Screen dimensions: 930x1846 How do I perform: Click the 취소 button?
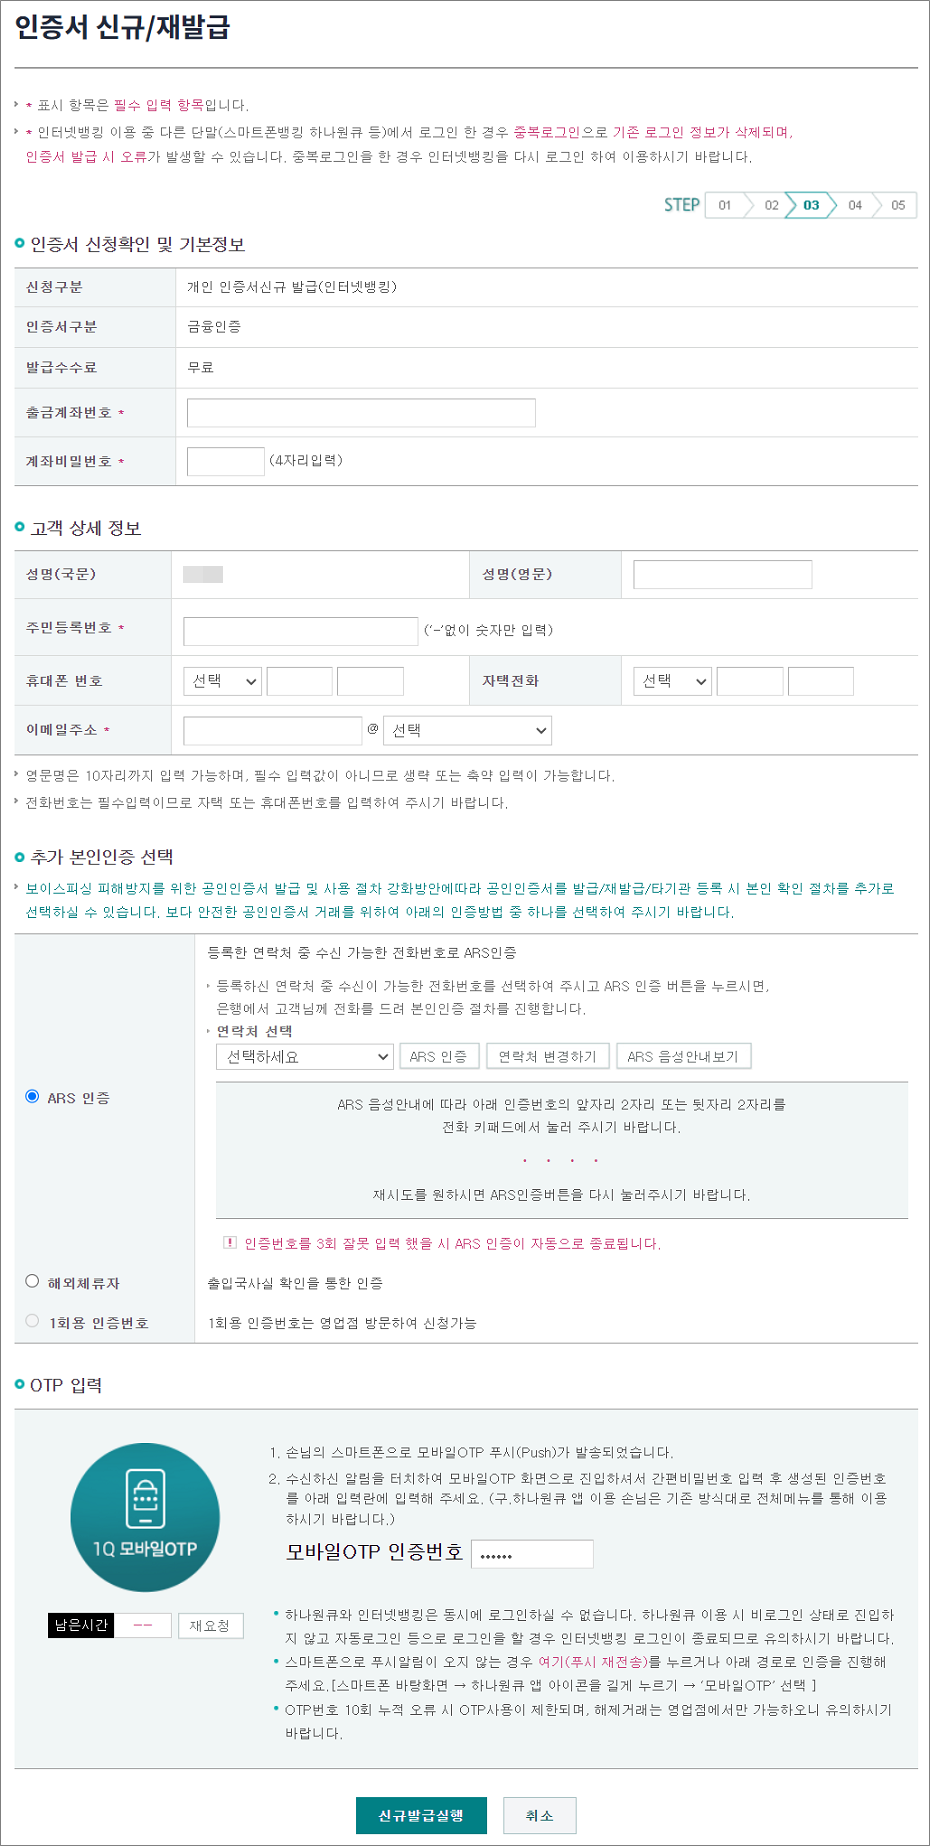point(539,1816)
